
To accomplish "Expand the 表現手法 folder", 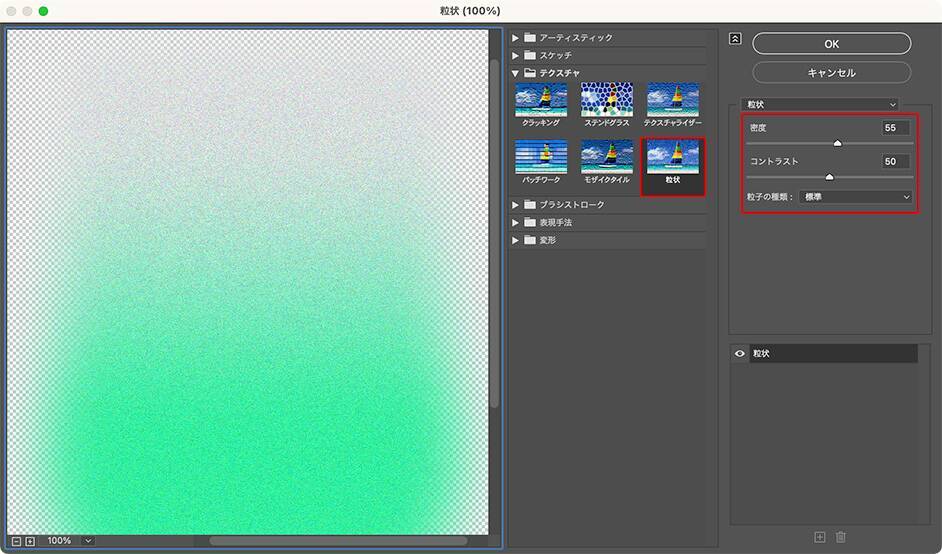I will click(x=515, y=222).
